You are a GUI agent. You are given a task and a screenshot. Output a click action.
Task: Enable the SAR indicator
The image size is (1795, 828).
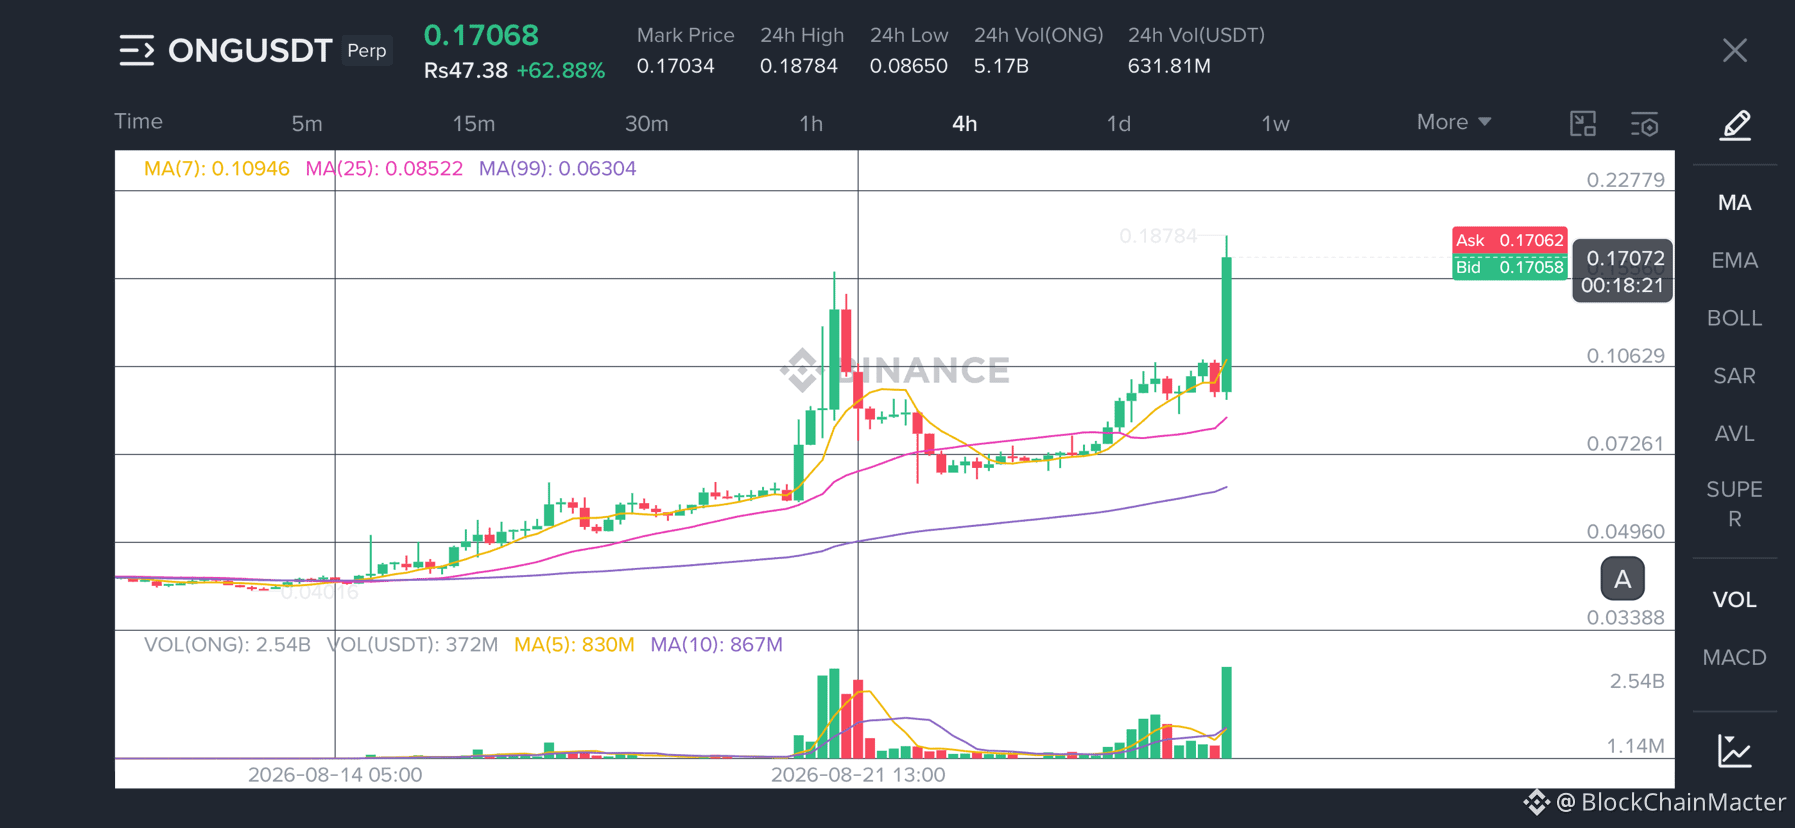coord(1734,376)
